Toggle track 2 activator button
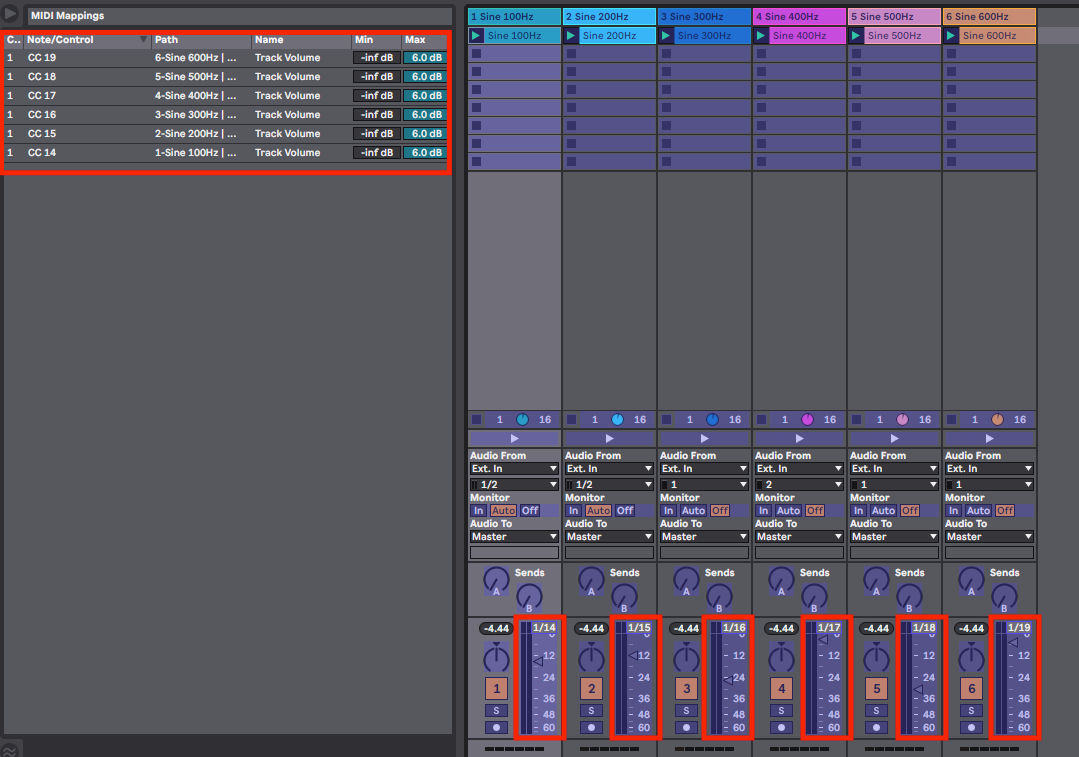 pyautogui.click(x=591, y=688)
